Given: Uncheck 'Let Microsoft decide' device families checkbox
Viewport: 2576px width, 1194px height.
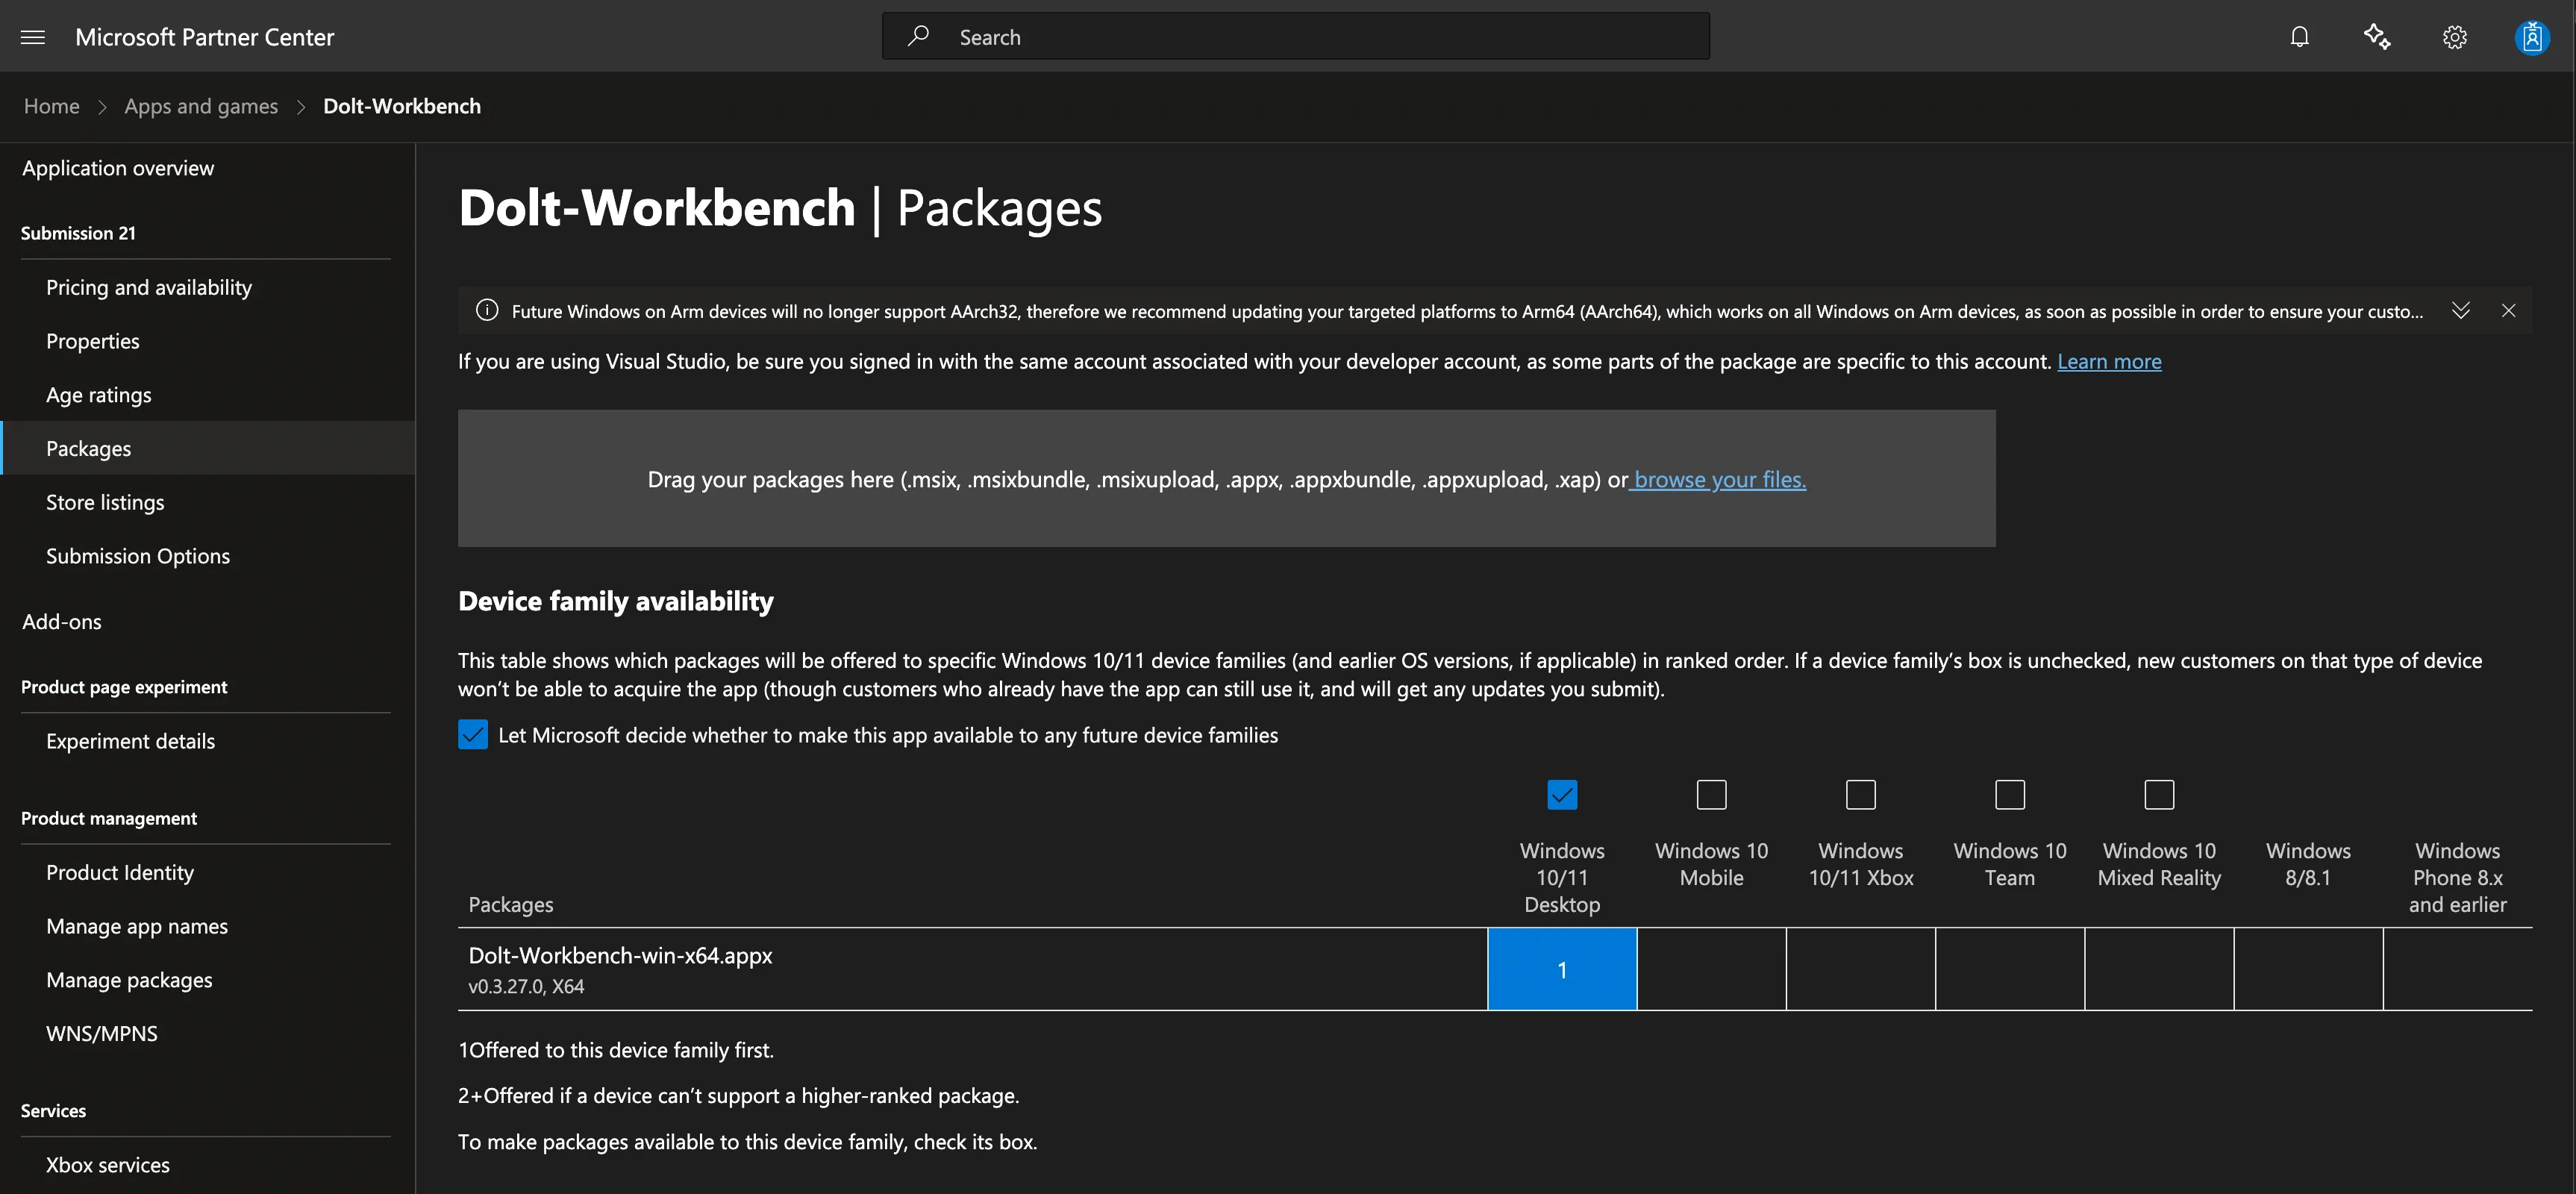Looking at the screenshot, I should tap(472, 735).
